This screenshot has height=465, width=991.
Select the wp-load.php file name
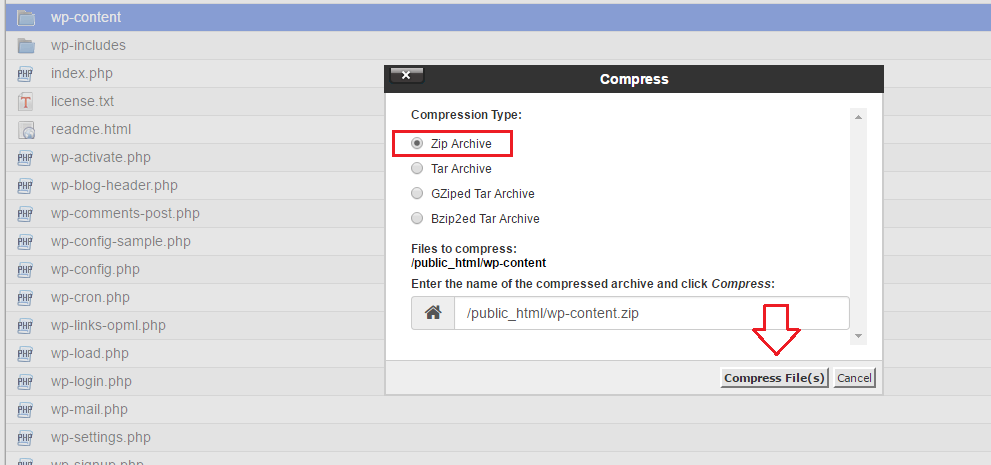pos(90,354)
